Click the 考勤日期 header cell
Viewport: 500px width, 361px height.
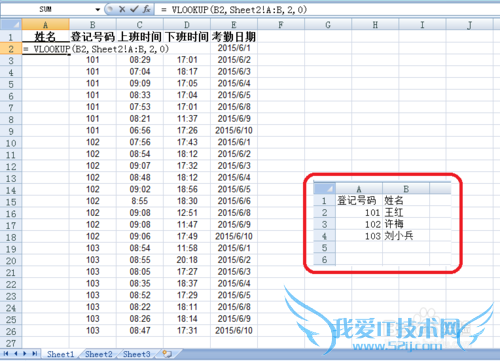[234, 37]
